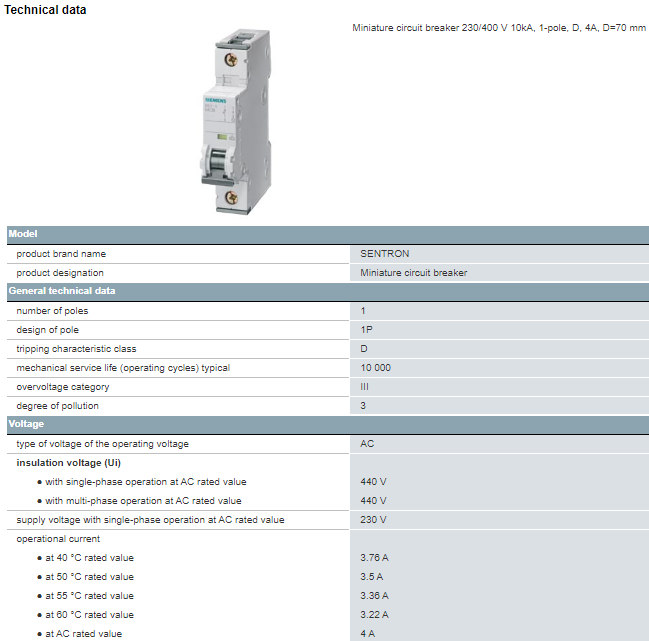Click the circuit breaker product image
Screen dimensions: 649x641
click(x=237, y=122)
